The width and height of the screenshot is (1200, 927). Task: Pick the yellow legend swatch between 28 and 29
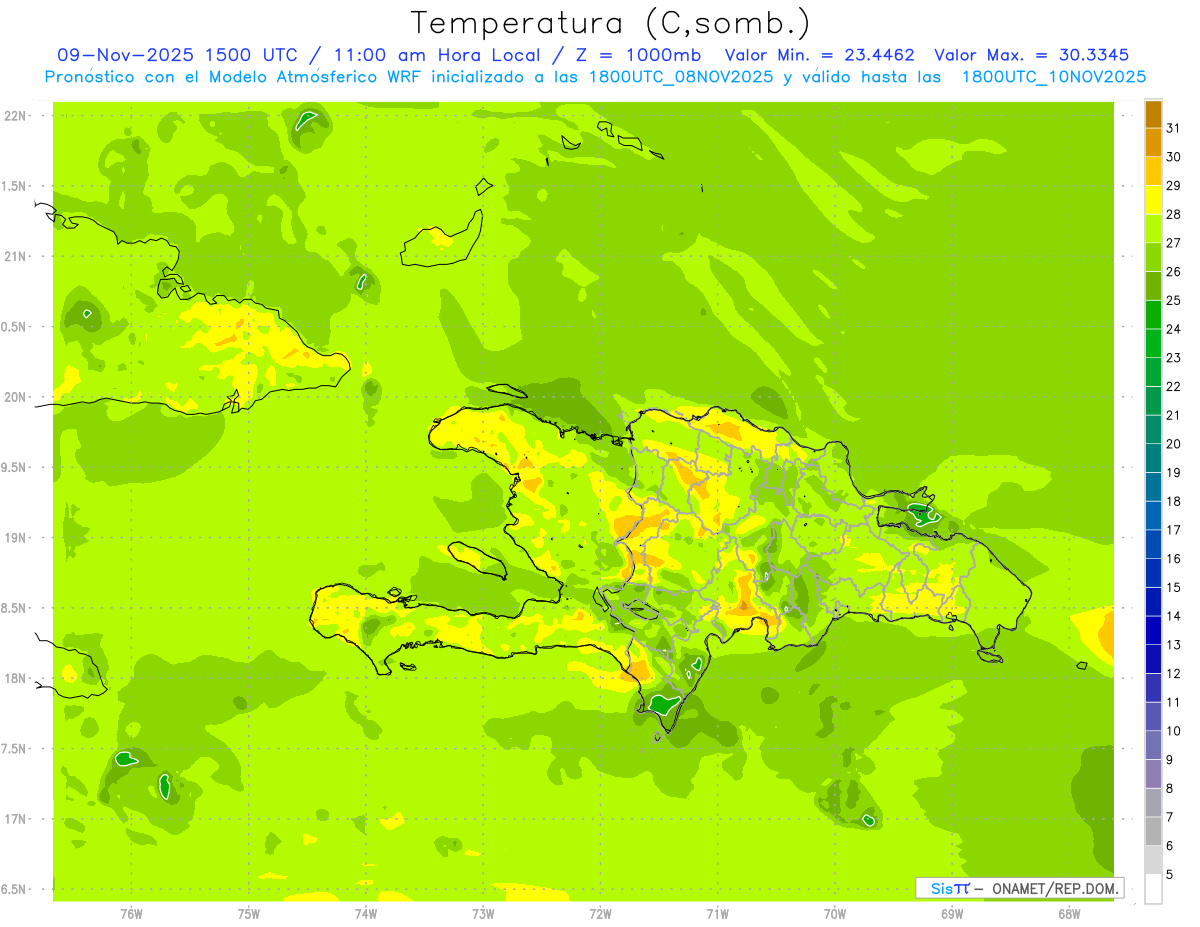(1153, 200)
